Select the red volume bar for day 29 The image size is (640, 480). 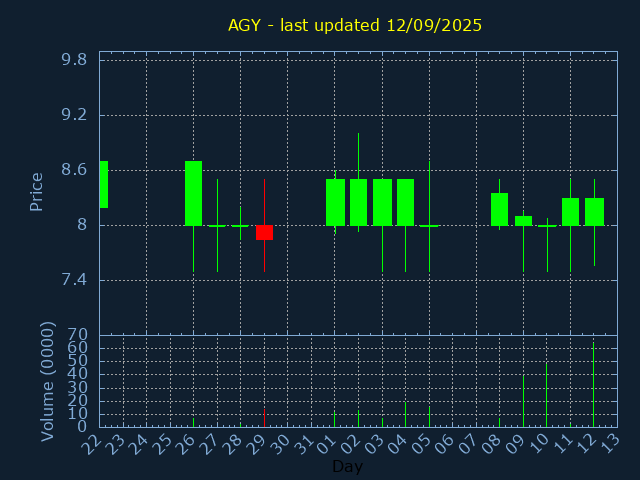tap(264, 418)
